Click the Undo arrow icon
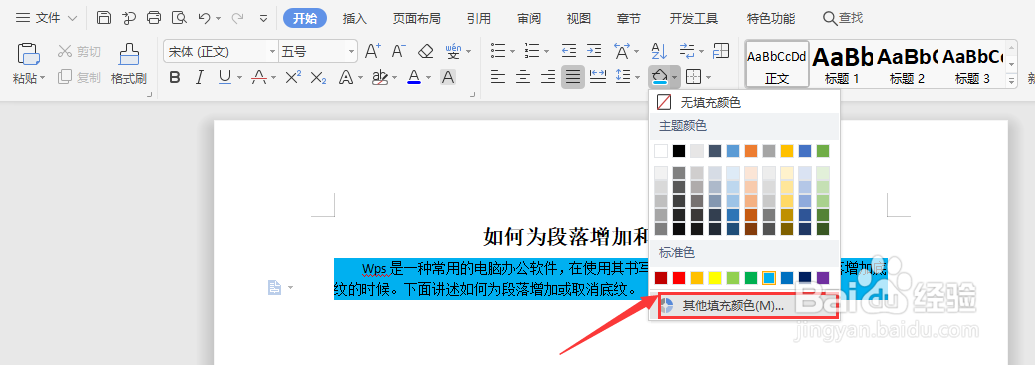Viewport: 1035px width, 365px height. (x=205, y=18)
